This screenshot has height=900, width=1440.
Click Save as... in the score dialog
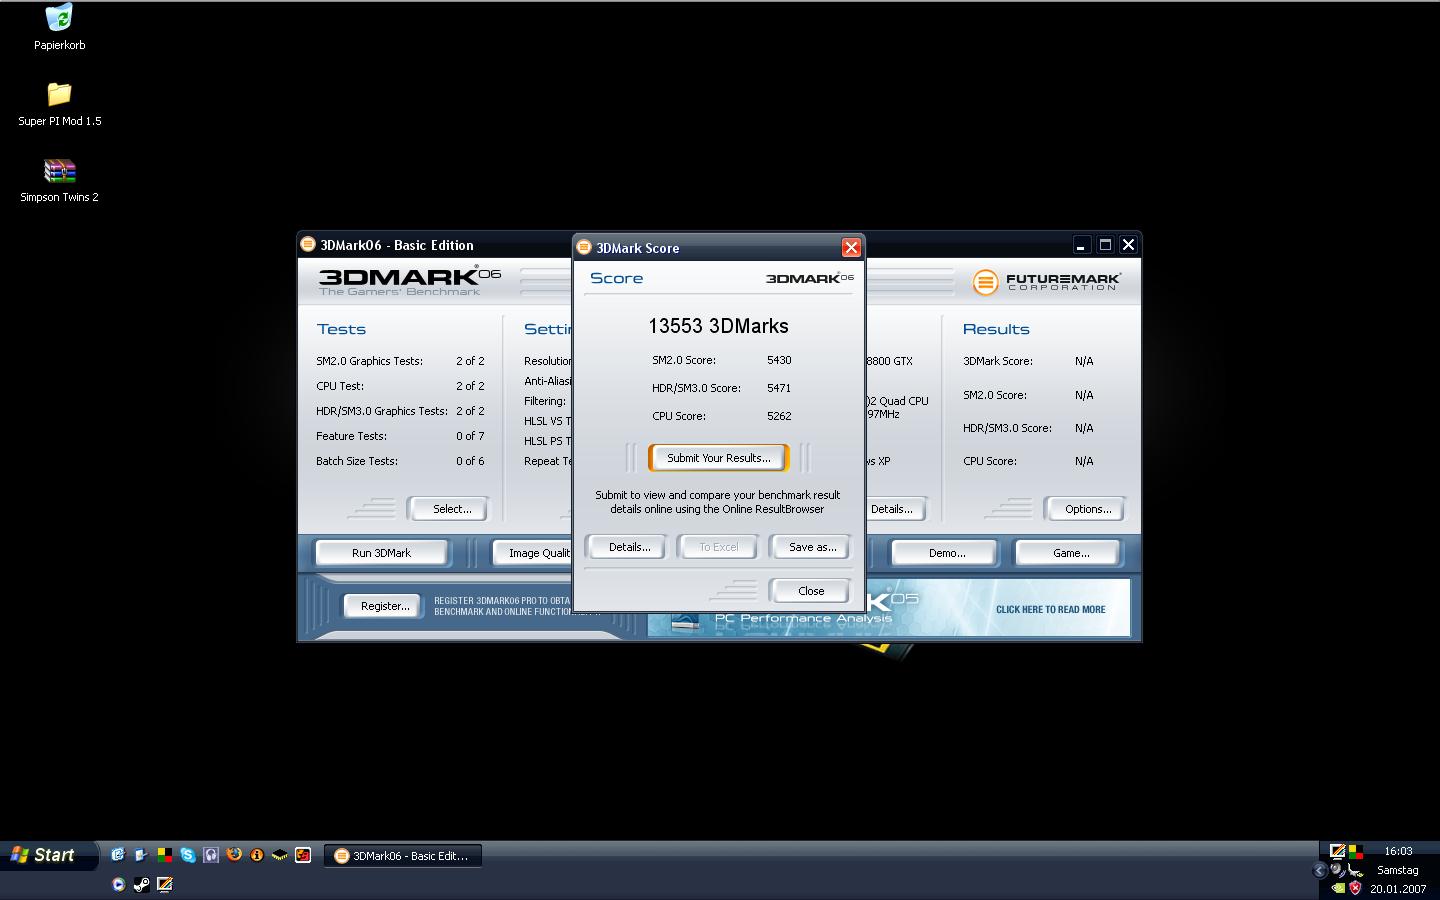812,547
